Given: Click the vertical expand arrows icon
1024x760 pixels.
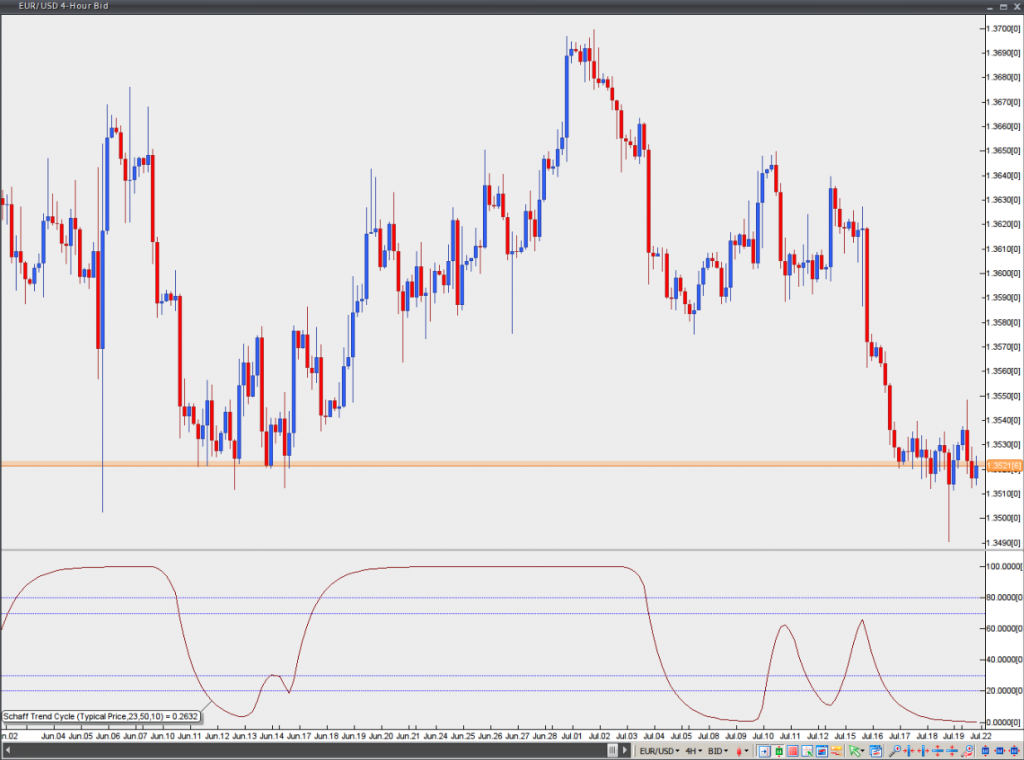Looking at the screenshot, I should coord(937,750).
